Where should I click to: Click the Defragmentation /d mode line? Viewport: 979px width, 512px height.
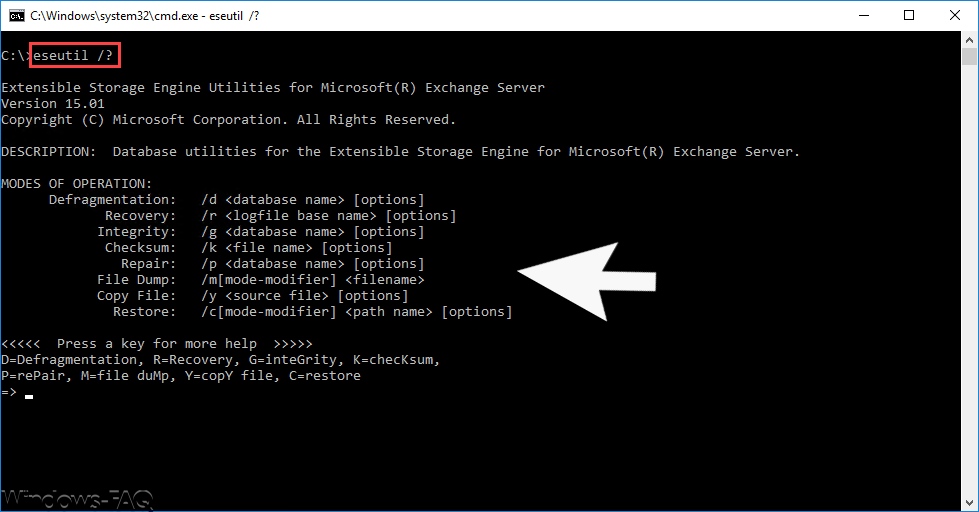coord(237,200)
